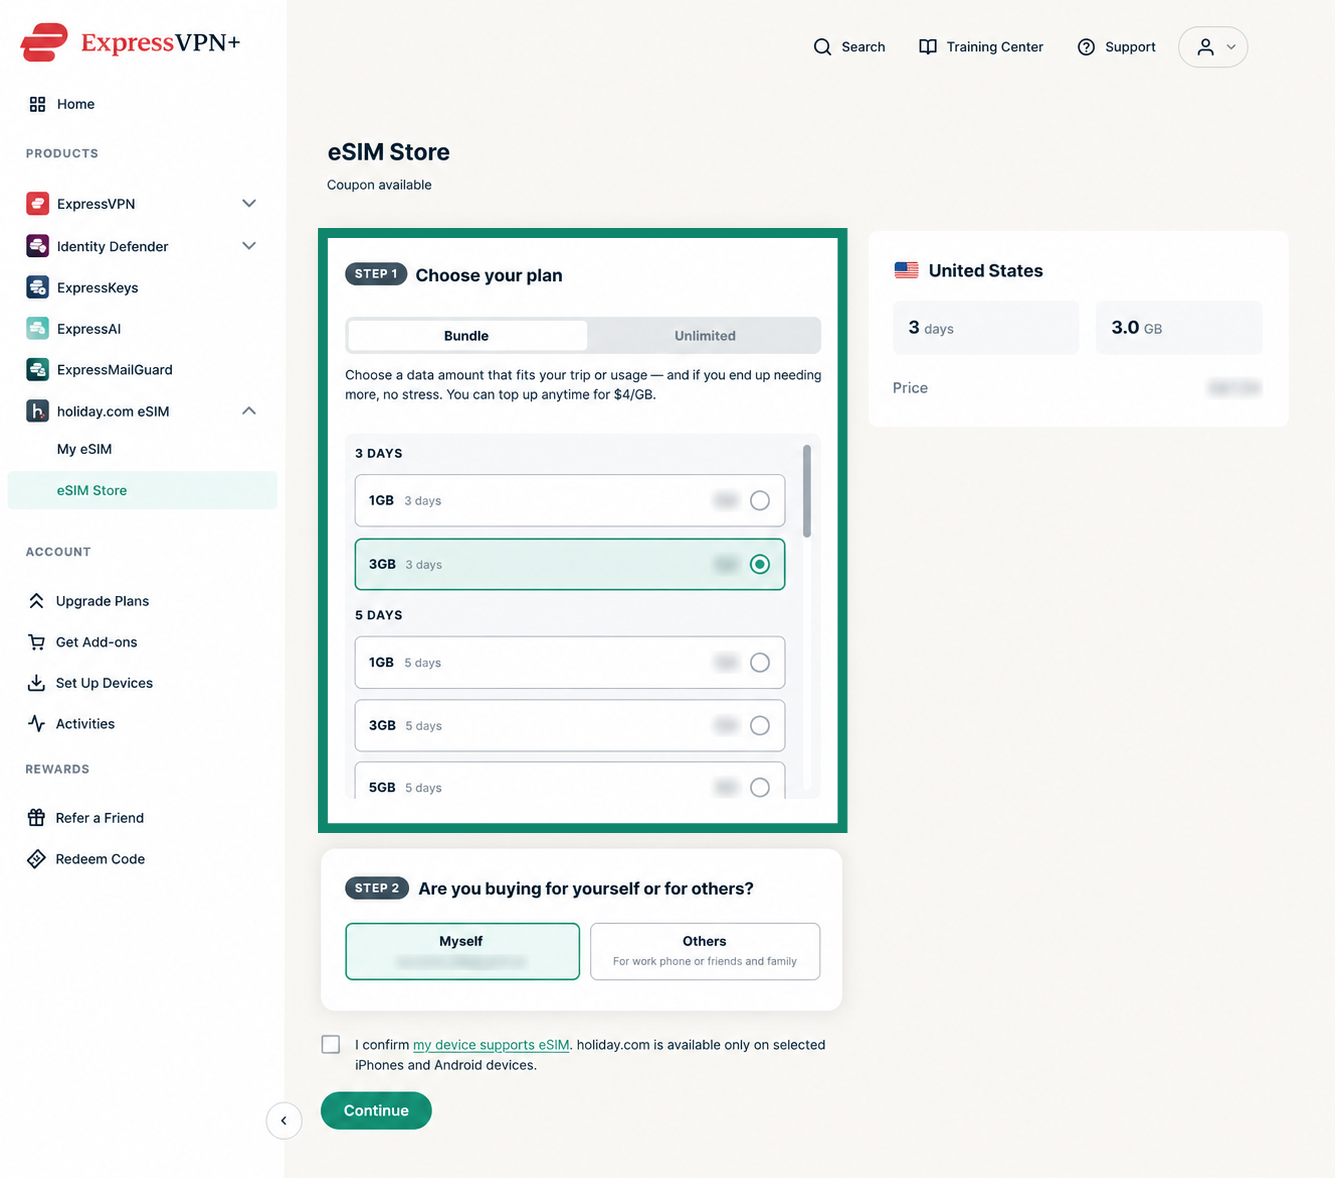
Task: Click the 5 DAYS section heading
Action: [x=379, y=615]
